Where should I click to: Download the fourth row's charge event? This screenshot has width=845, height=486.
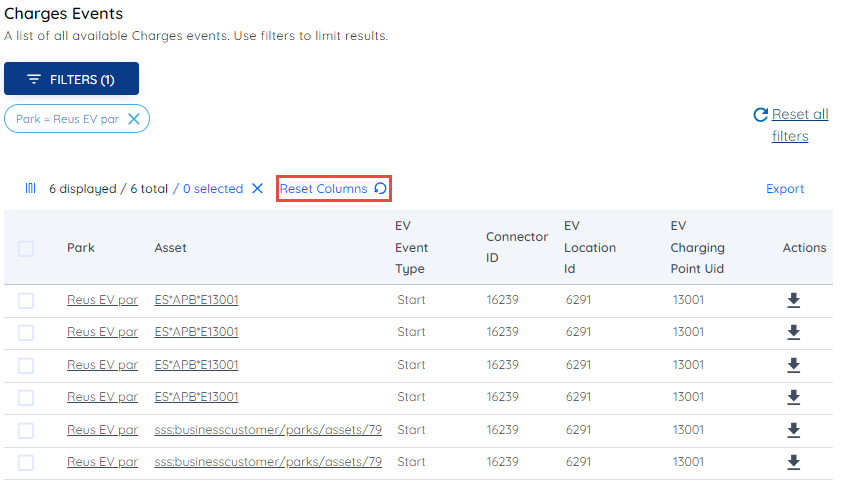click(x=793, y=397)
